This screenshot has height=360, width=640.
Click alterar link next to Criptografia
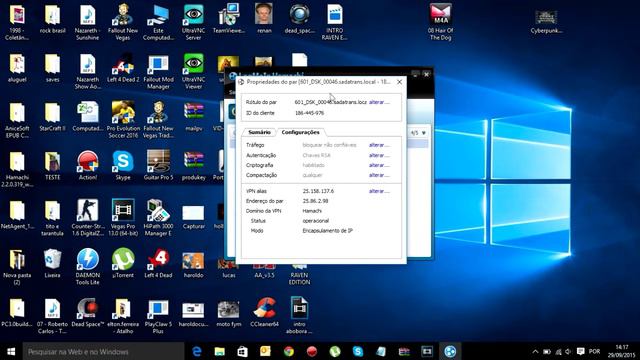(x=379, y=165)
